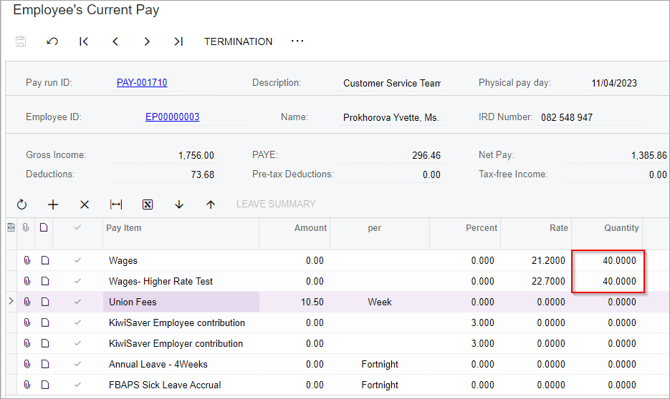Image resolution: width=670 pixels, height=399 pixels.
Task: Click notes document column header icon
Action: 44,228
